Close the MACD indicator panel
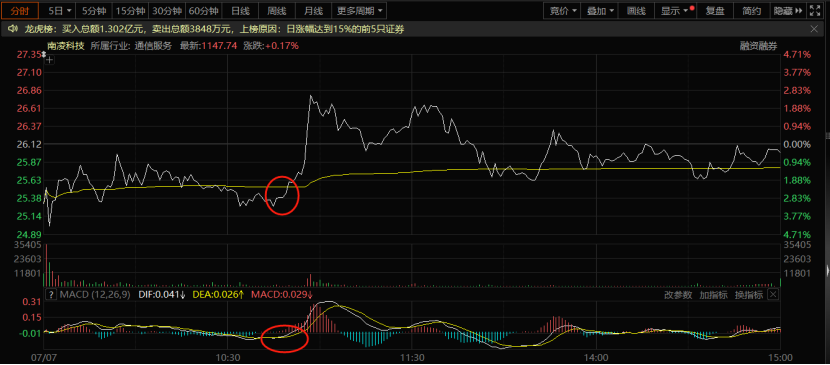 click(773, 295)
